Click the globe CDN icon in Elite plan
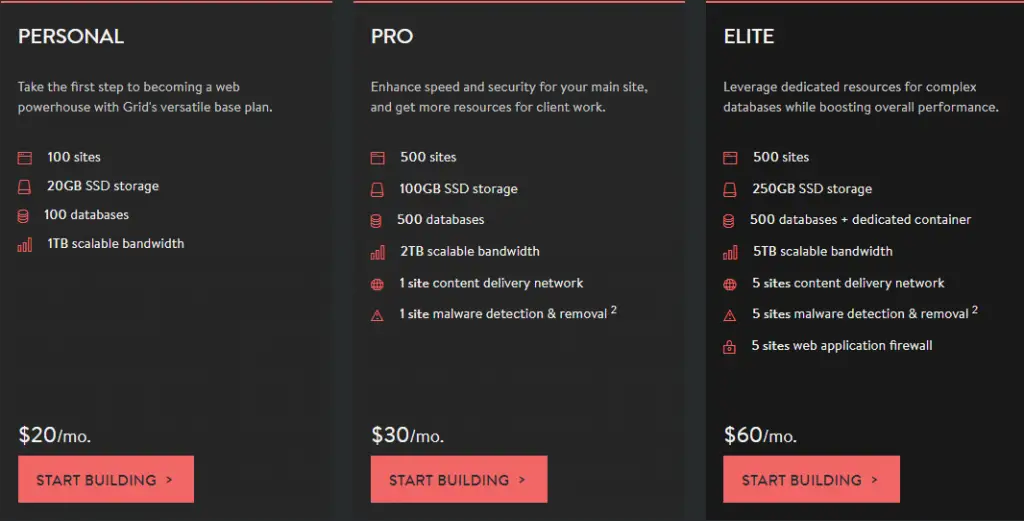 [x=730, y=284]
